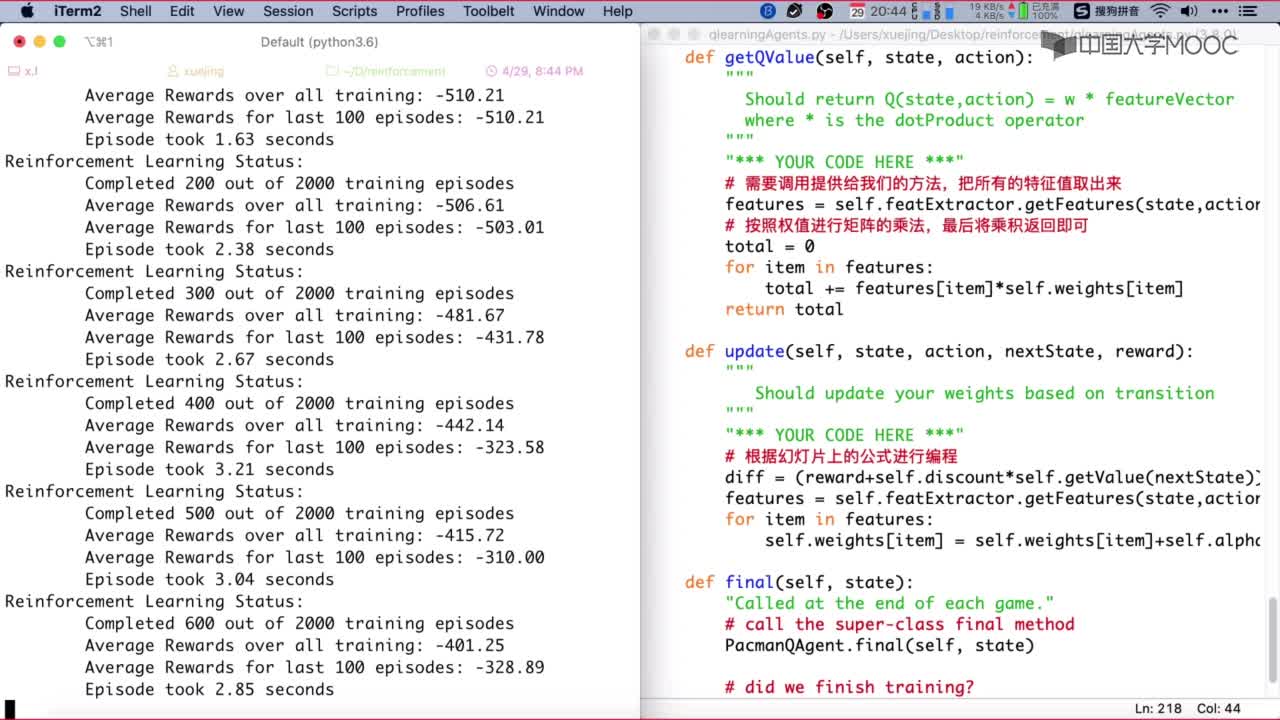
Task: Click the line 'def getQValue(self, state, action):'
Action: [x=859, y=57]
